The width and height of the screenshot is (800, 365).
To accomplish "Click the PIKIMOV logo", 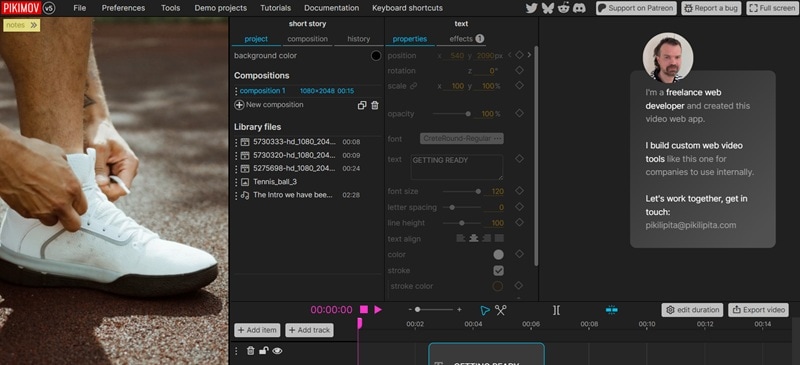I will [x=21, y=8].
